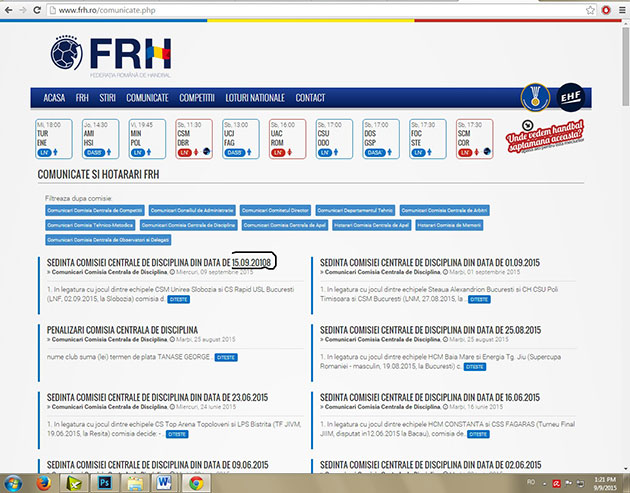
Task: Click the LN badge on FOC STE card
Action: pyautogui.click(x=418, y=152)
